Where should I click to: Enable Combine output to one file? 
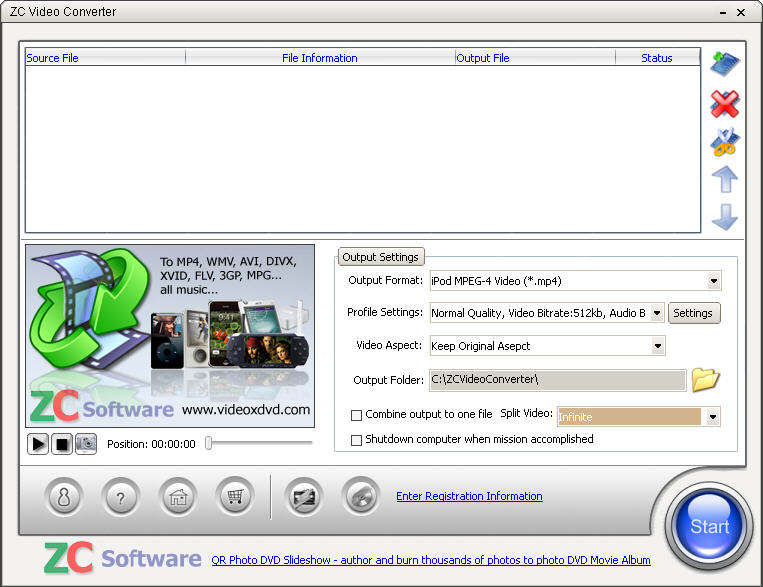tap(357, 415)
